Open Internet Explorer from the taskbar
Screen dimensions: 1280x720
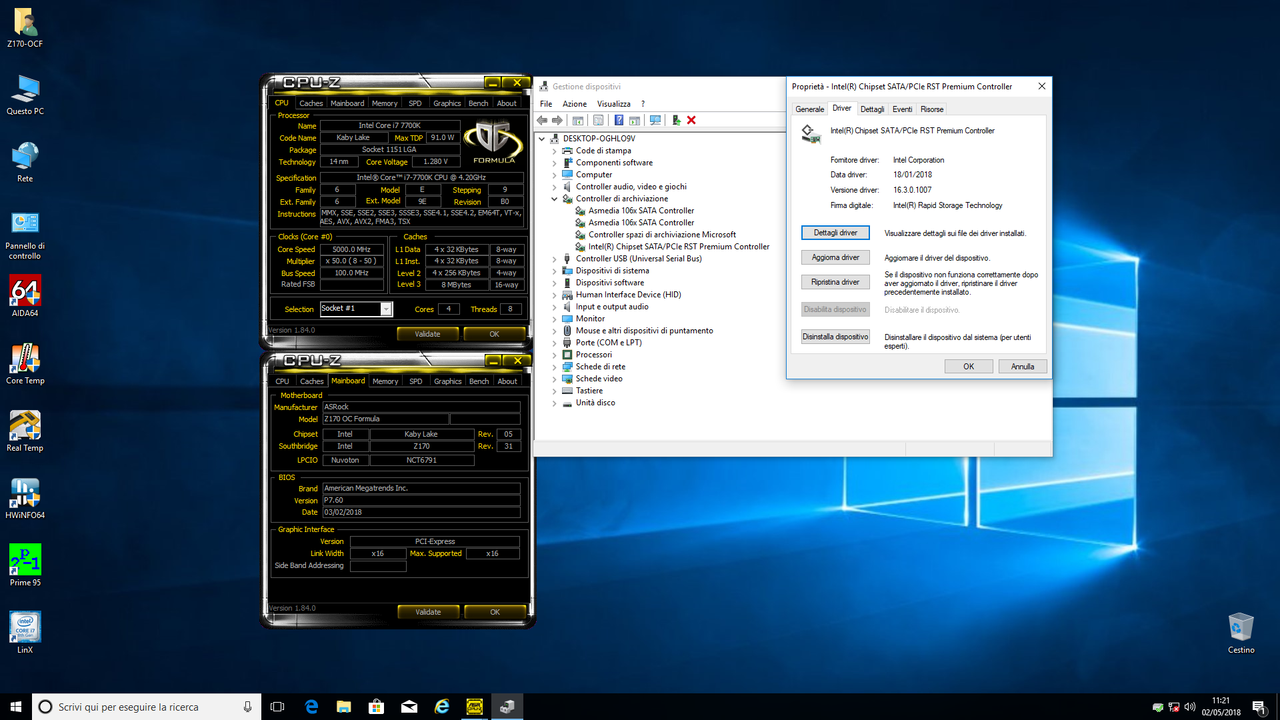(x=441, y=706)
